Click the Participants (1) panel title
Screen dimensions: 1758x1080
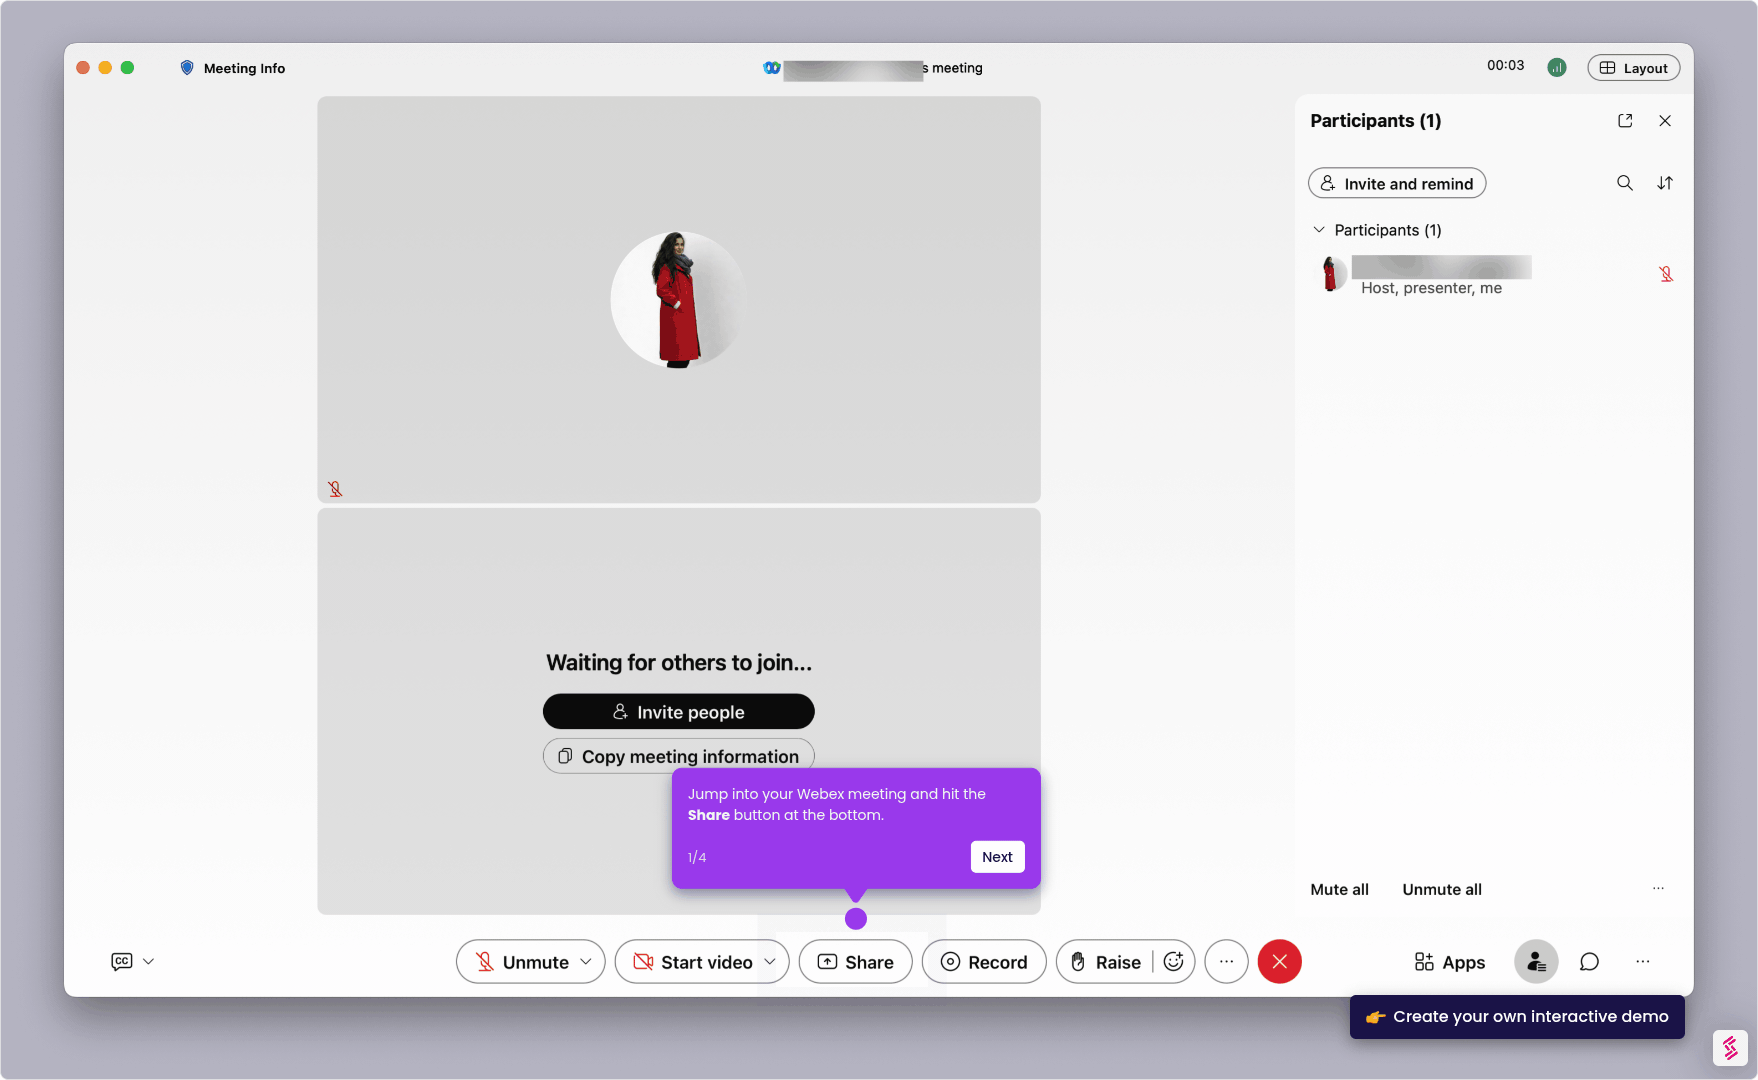tap(1375, 121)
